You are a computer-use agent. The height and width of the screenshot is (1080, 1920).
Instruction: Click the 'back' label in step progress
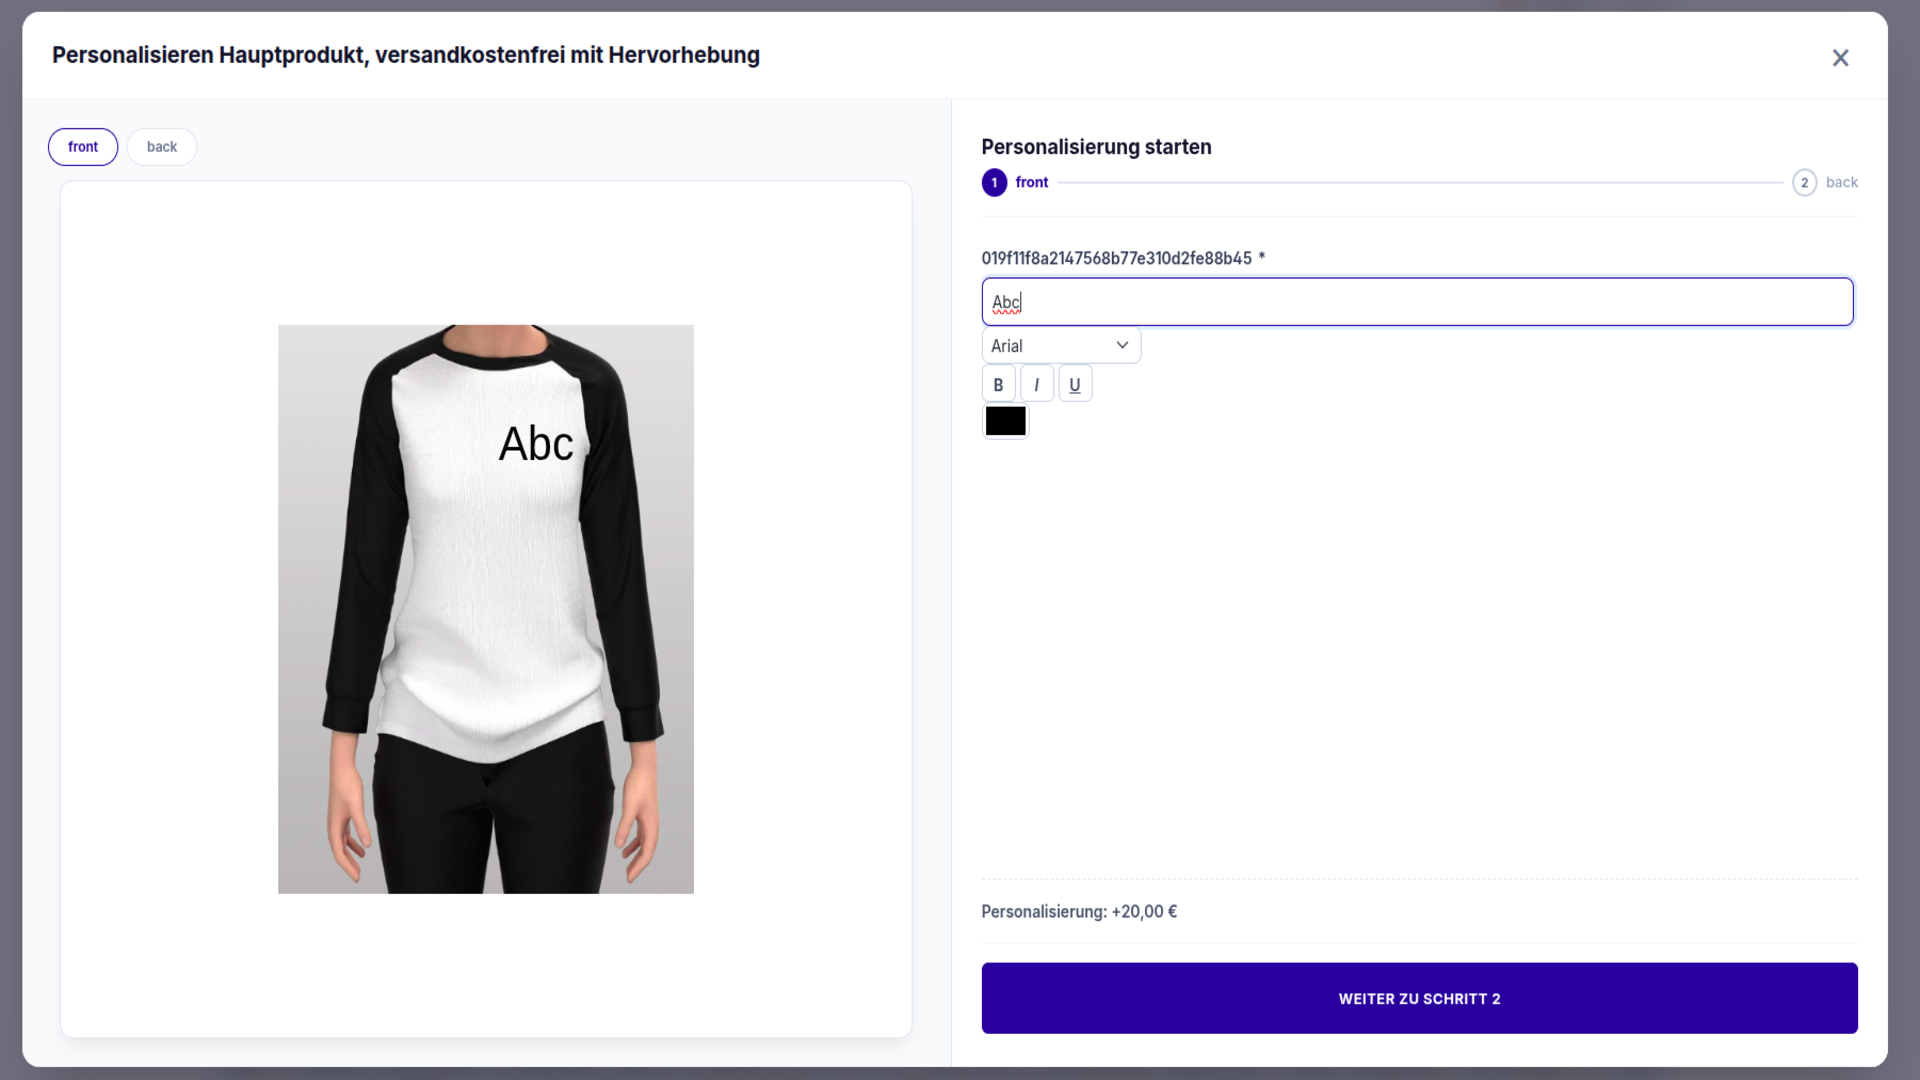[x=1841, y=182]
